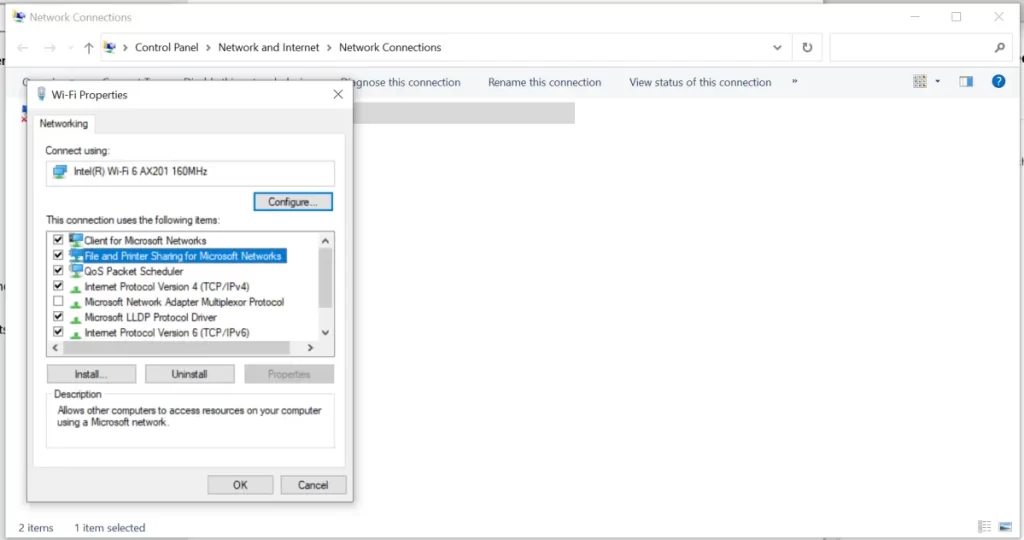Click the Uninstall button
Image resolution: width=1024 pixels, height=540 pixels.
[x=189, y=374]
